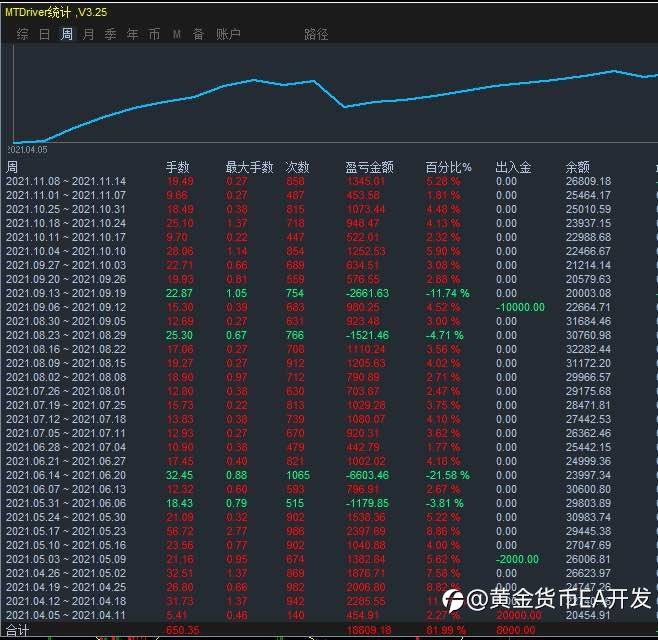This screenshot has height=640, width=658.
Task: Click the -21.58 % percentage cell
Action: (447, 475)
